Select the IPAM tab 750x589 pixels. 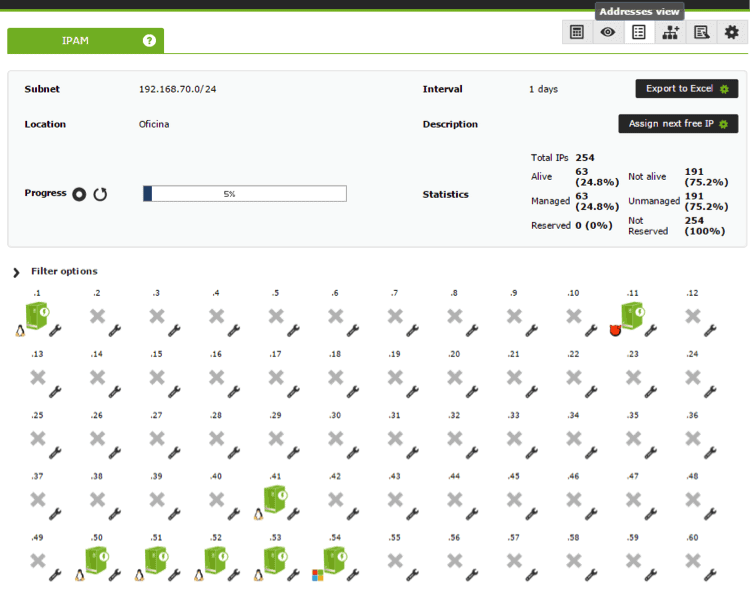pyautogui.click(x=85, y=41)
